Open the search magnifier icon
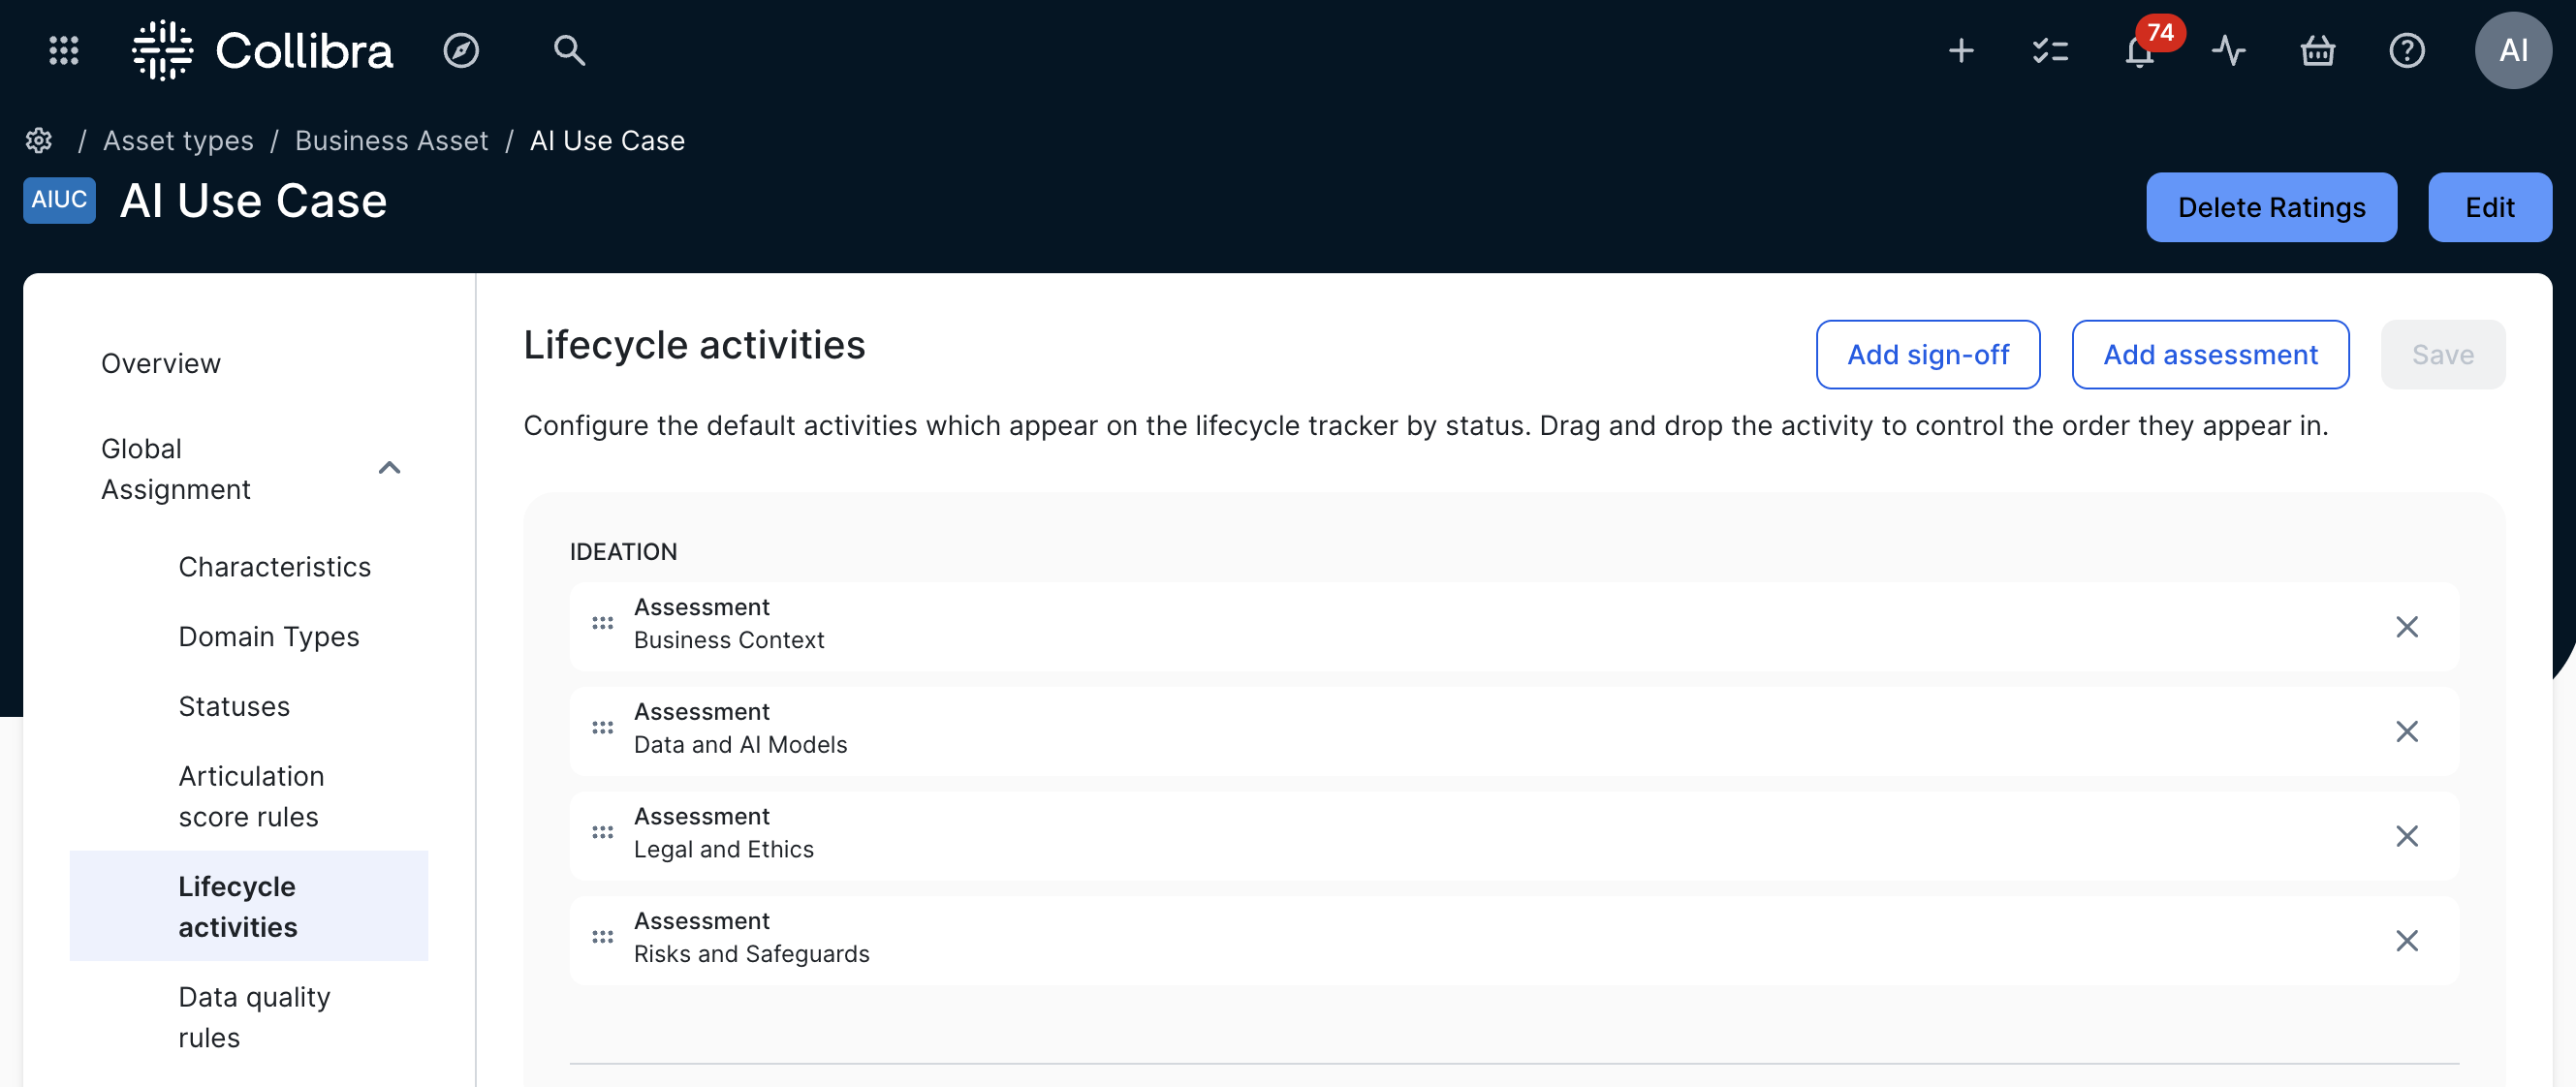Screen dimensions: 2576x1087 [x=569, y=50]
